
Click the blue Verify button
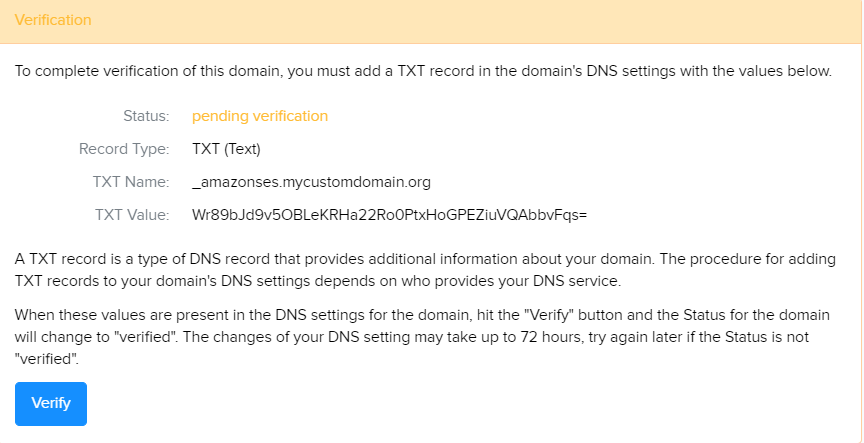tap(51, 403)
